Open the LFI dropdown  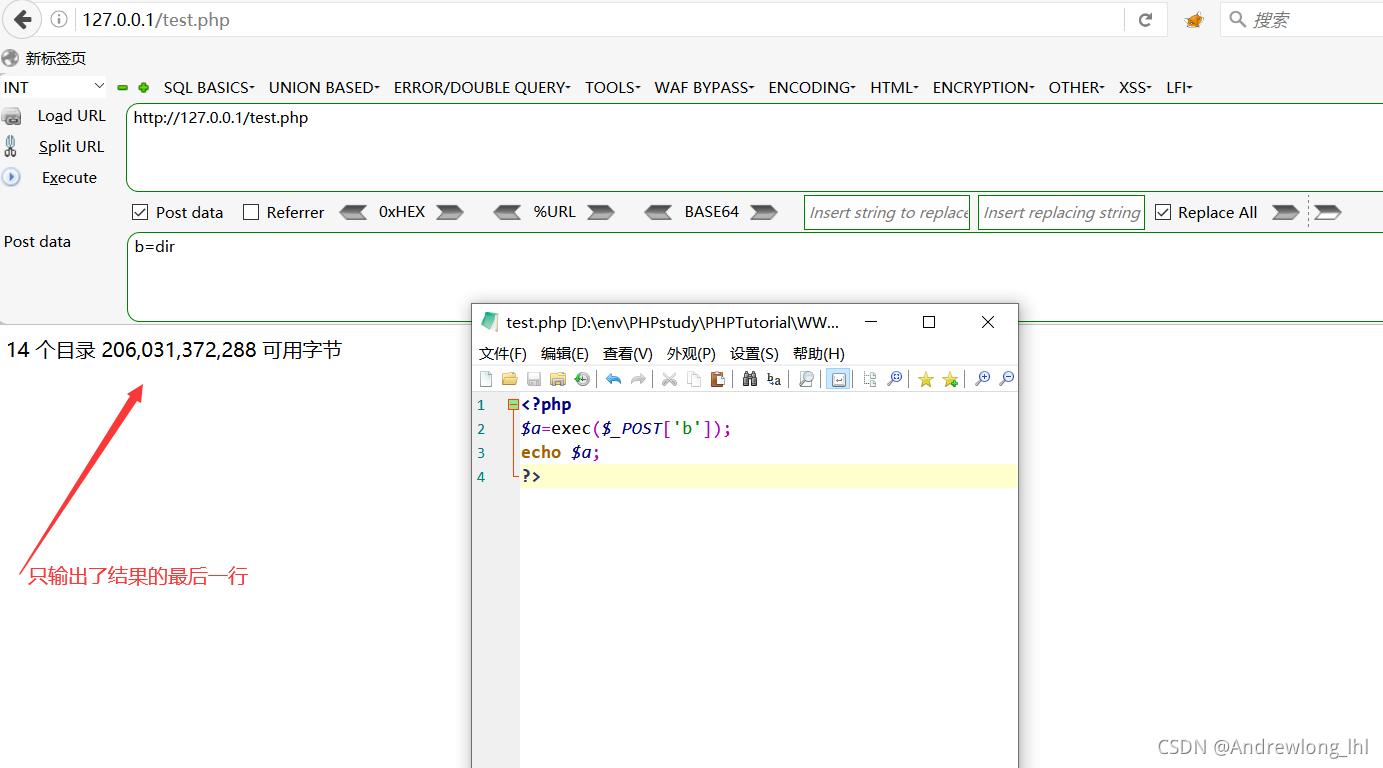(1179, 88)
